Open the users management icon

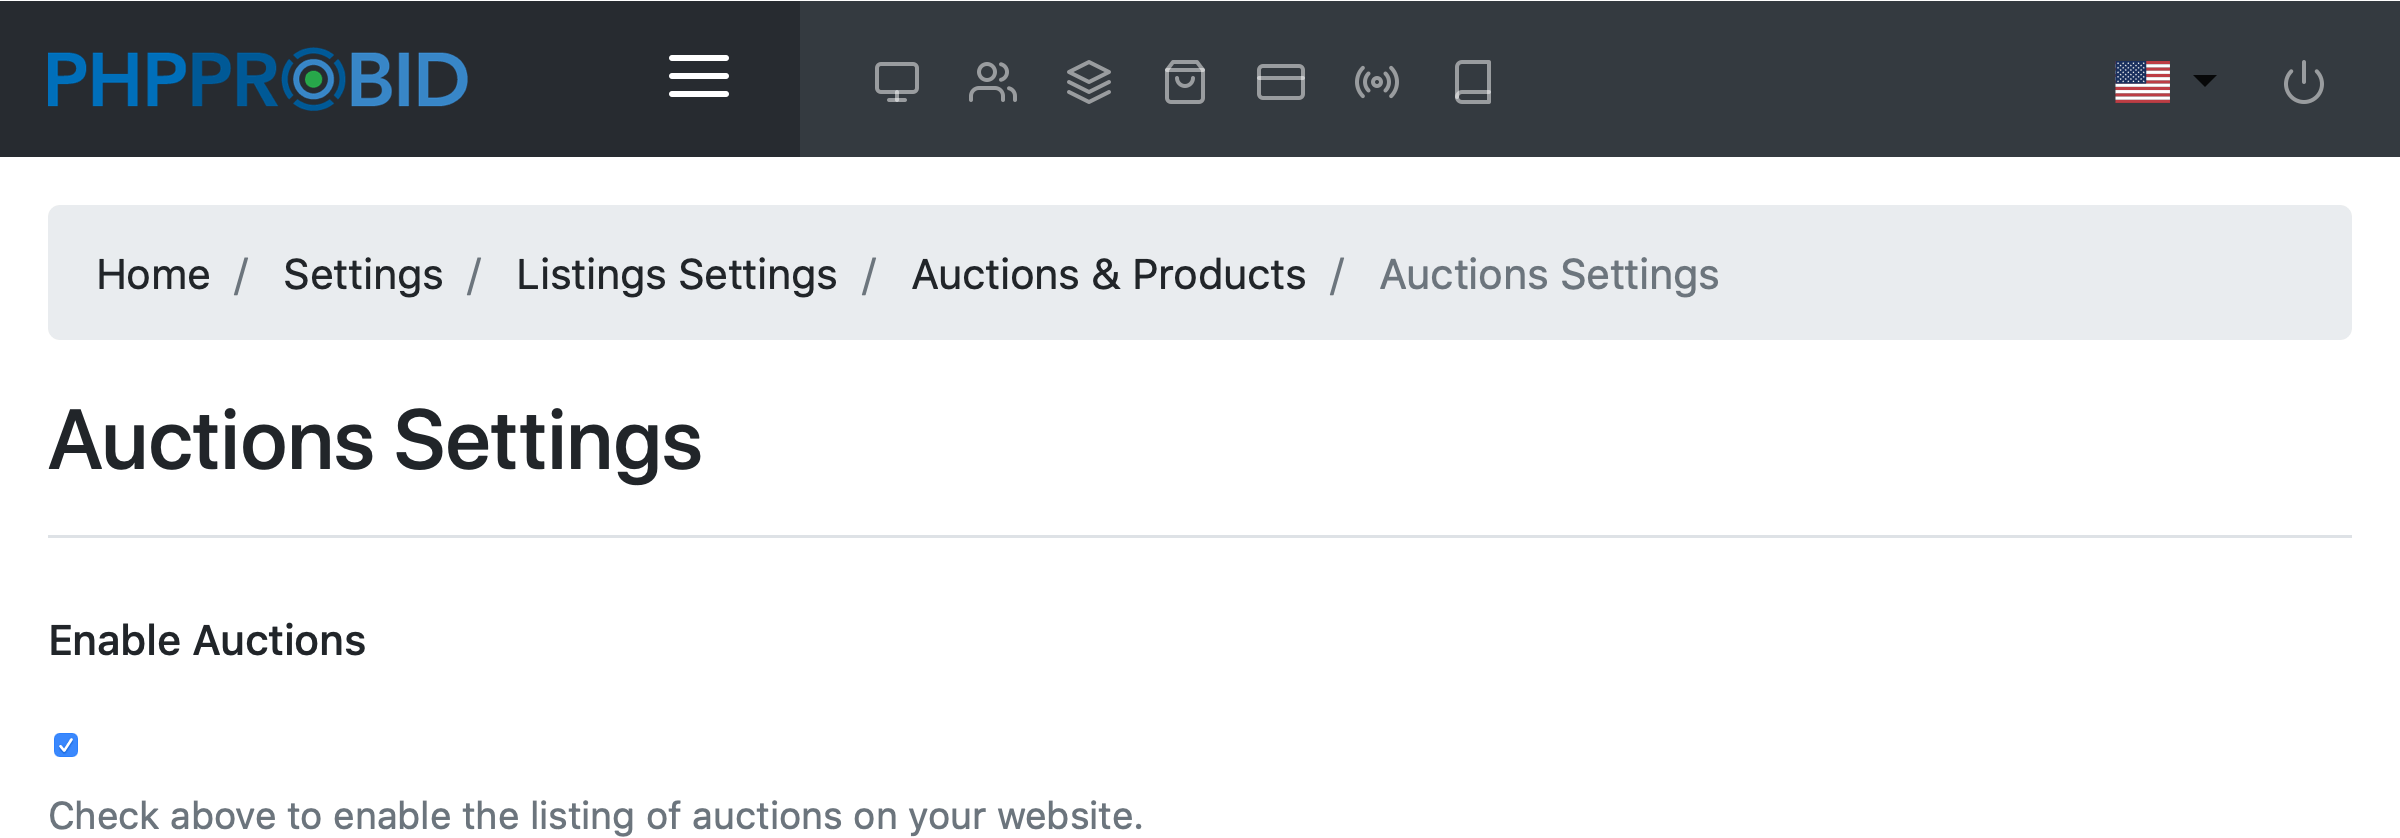pyautogui.click(x=992, y=82)
